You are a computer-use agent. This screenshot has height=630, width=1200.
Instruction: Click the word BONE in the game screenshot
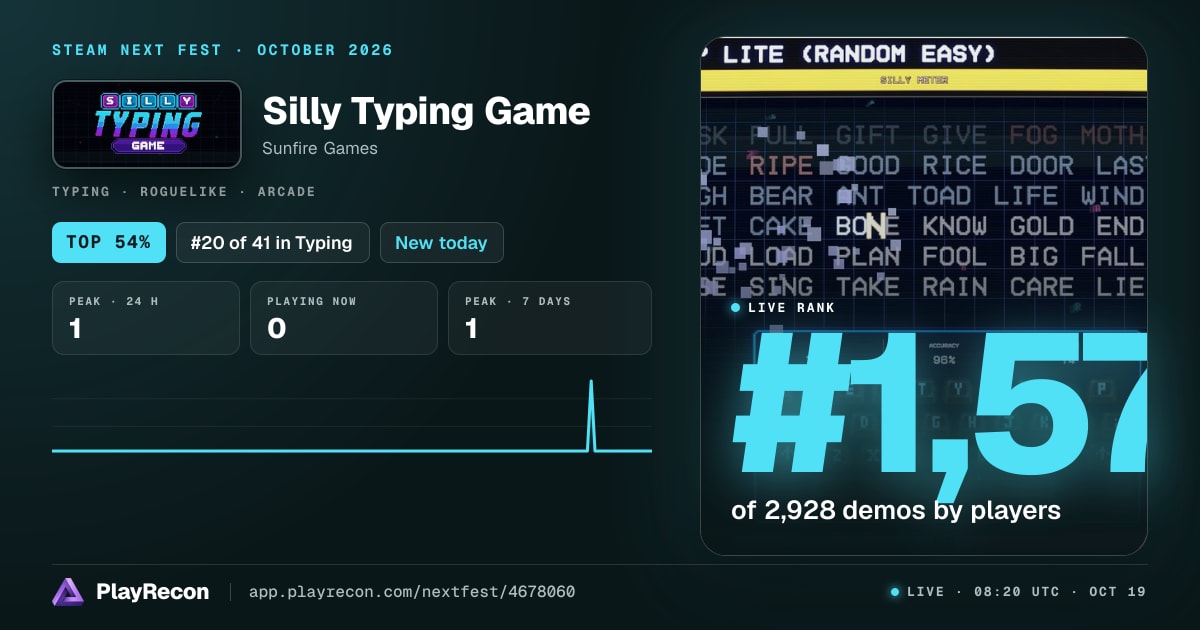(868, 226)
